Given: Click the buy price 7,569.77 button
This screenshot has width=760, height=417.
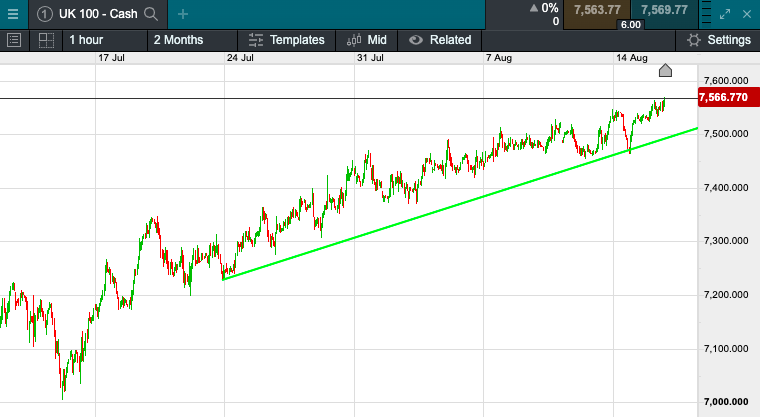Looking at the screenshot, I should click(664, 10).
